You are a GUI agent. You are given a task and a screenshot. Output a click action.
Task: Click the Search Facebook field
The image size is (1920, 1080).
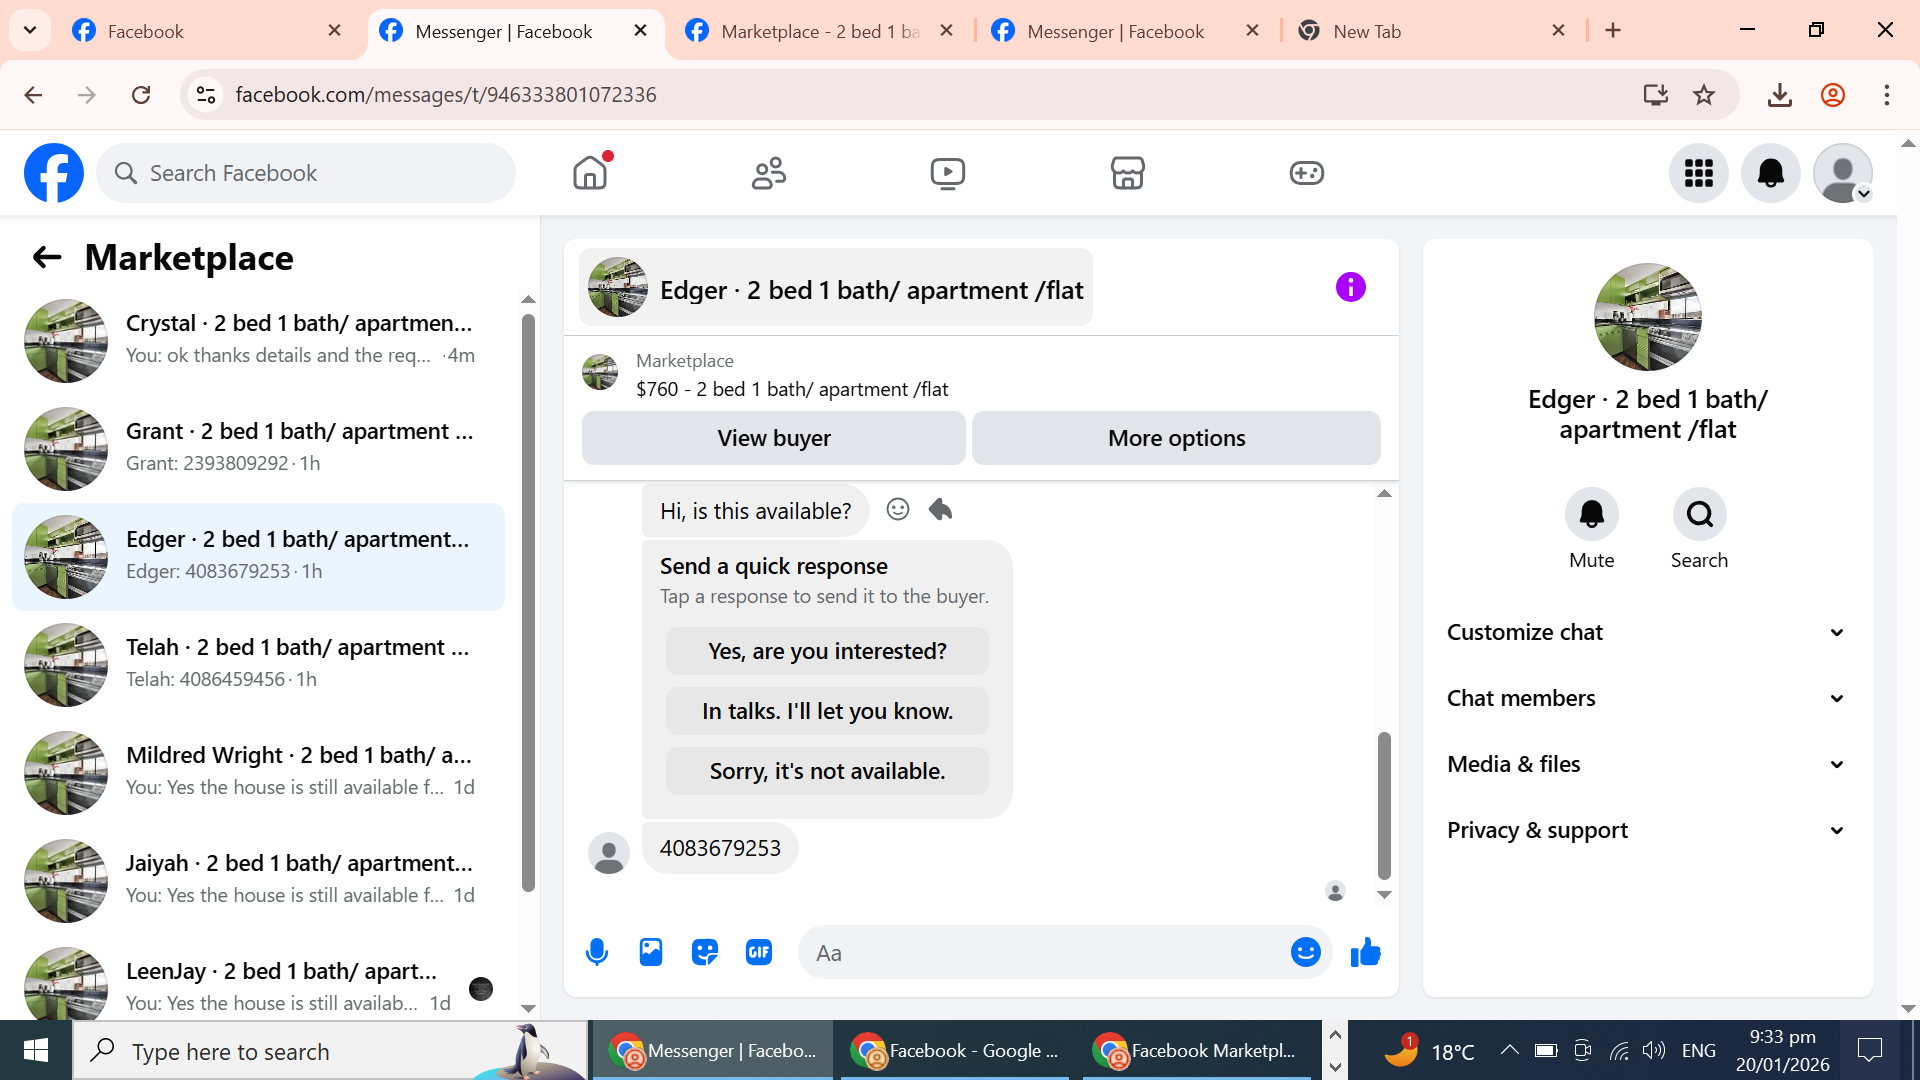[306, 173]
